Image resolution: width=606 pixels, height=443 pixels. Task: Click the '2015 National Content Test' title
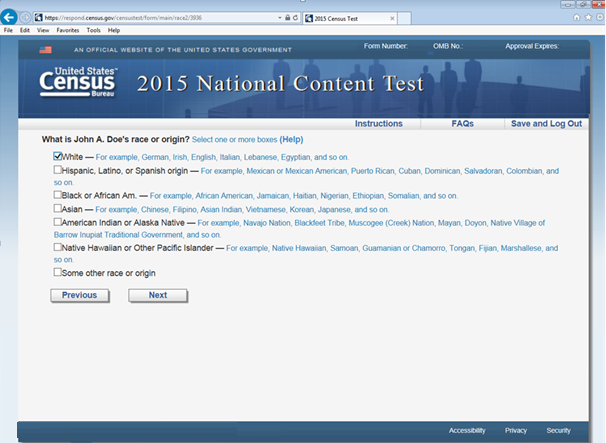point(281,83)
